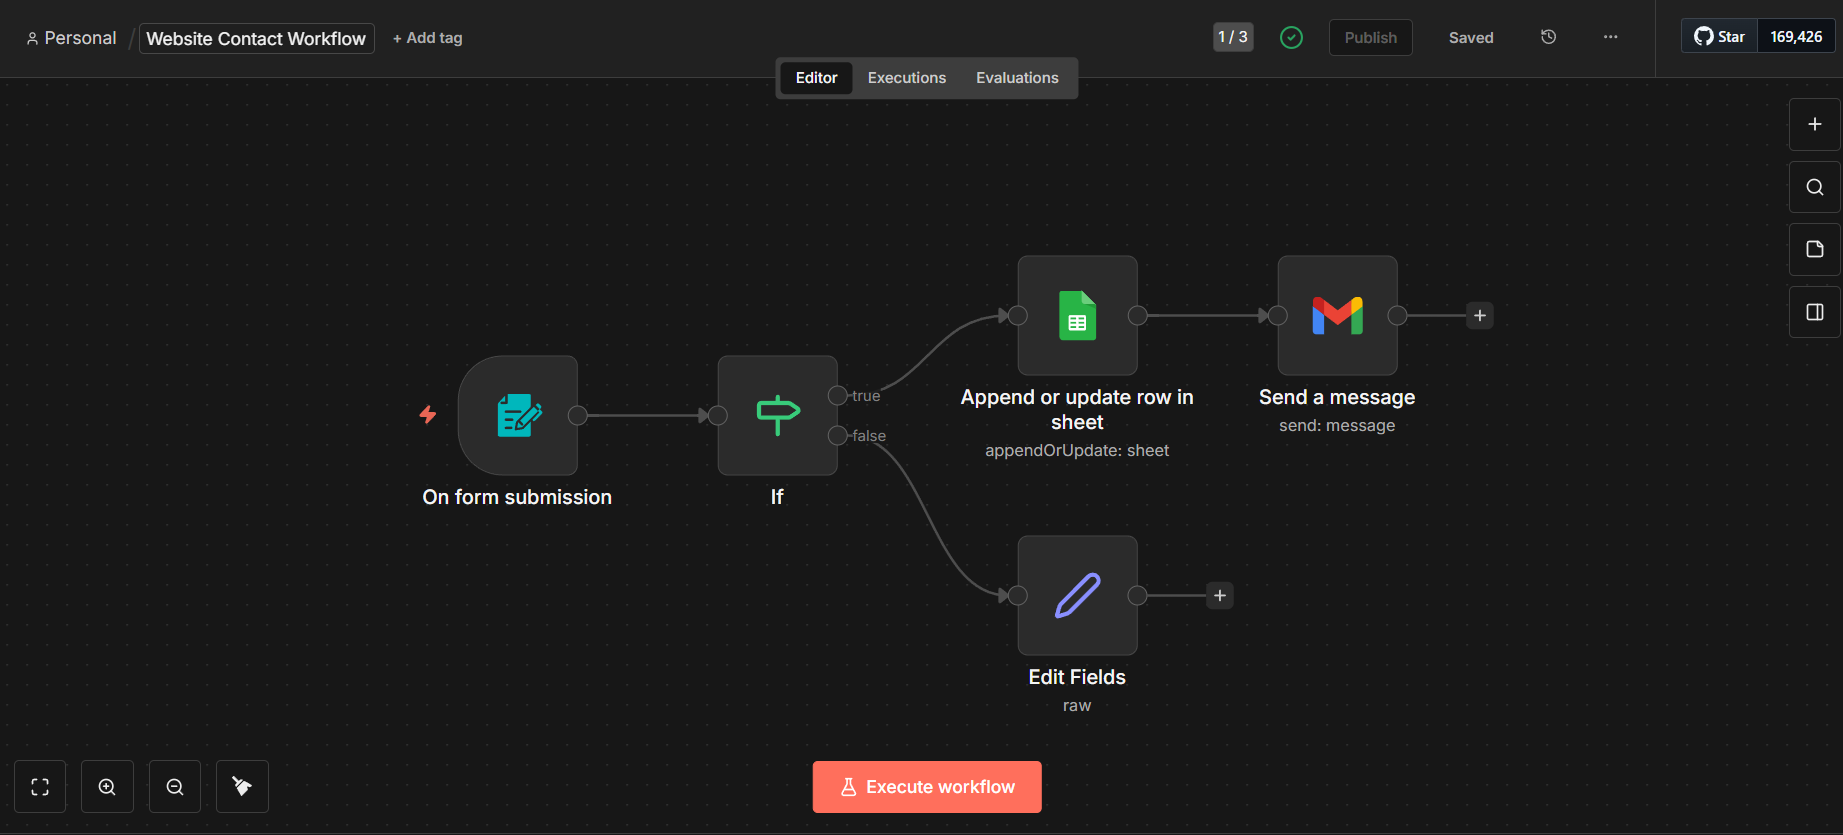Image resolution: width=1843 pixels, height=835 pixels.
Task: Add node after Edit Fields output
Action: point(1220,596)
